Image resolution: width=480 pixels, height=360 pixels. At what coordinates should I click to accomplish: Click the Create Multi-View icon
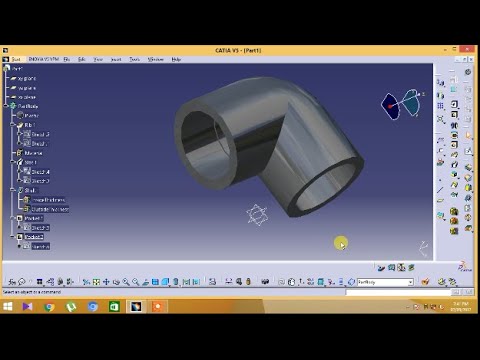[155, 282]
